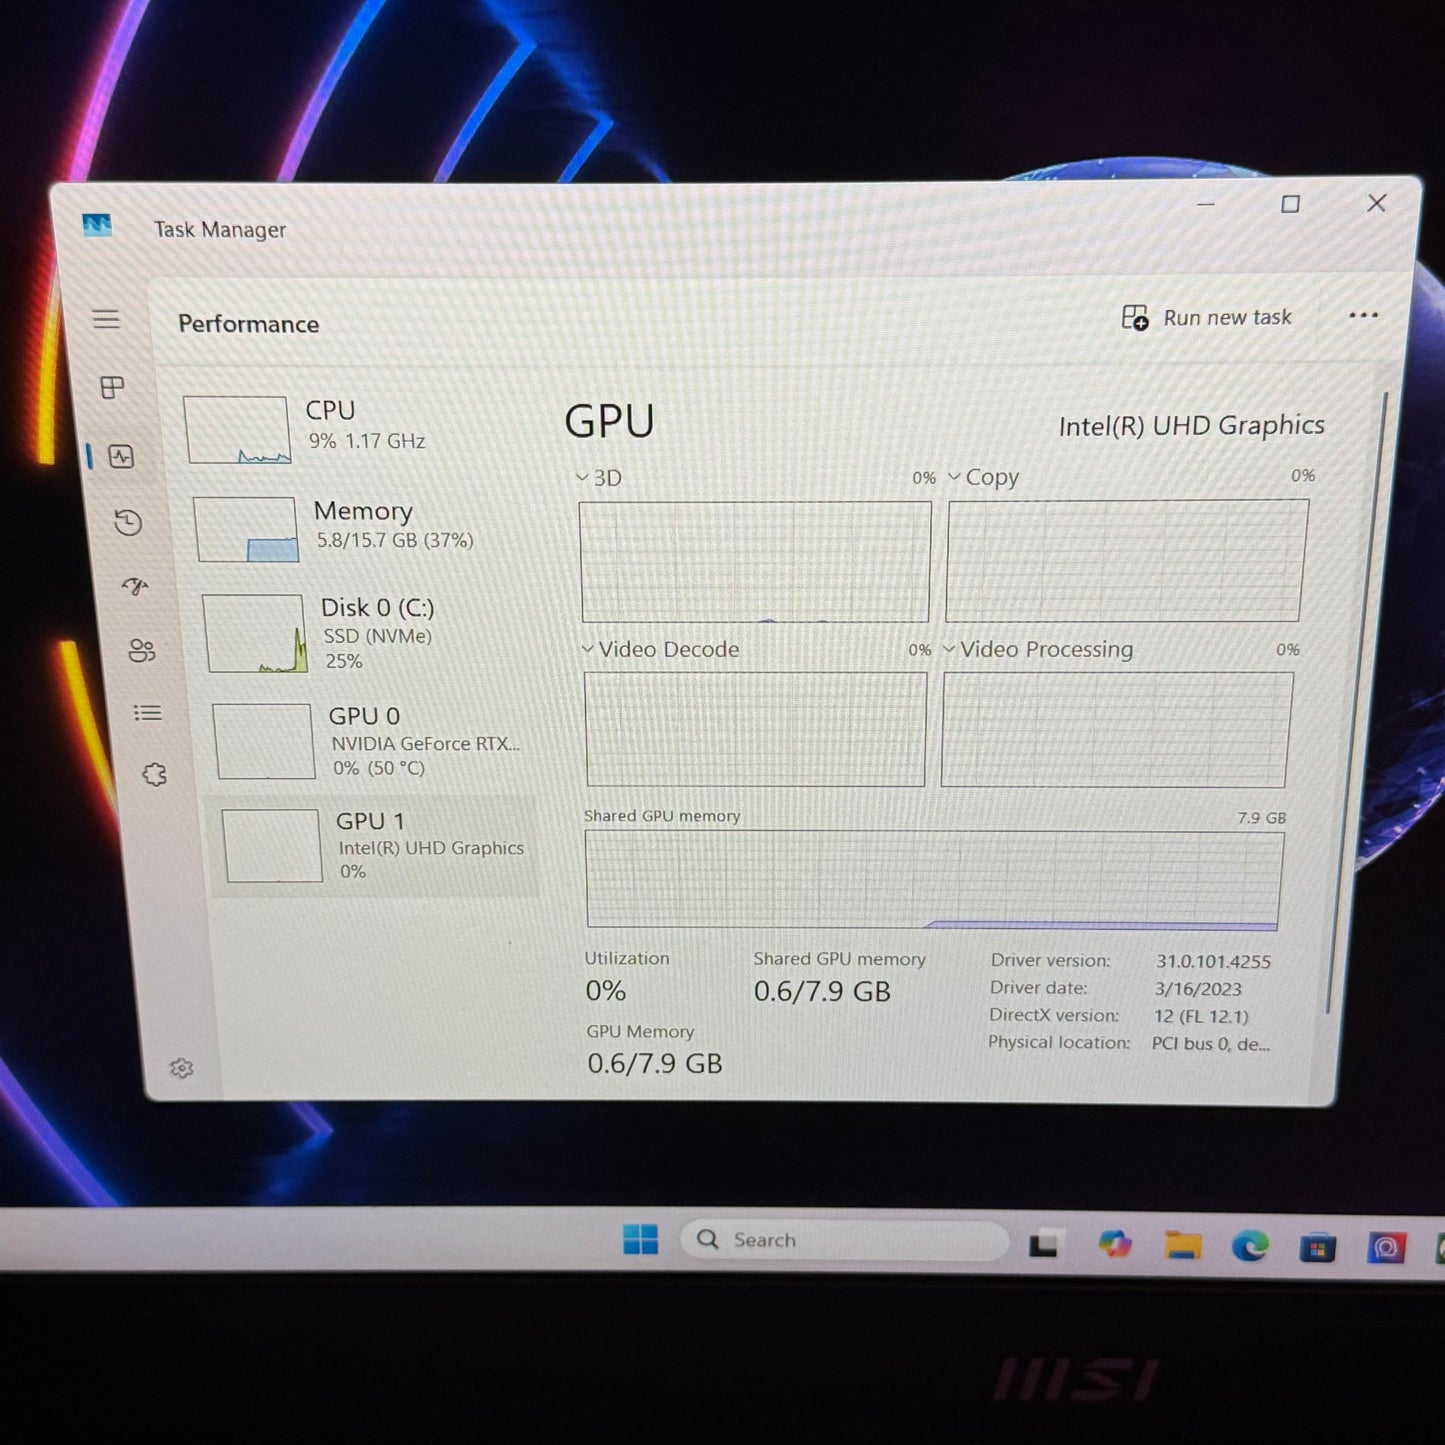Viewport: 1445px width, 1445px height.
Task: Open the Services view icon
Action: 153,773
